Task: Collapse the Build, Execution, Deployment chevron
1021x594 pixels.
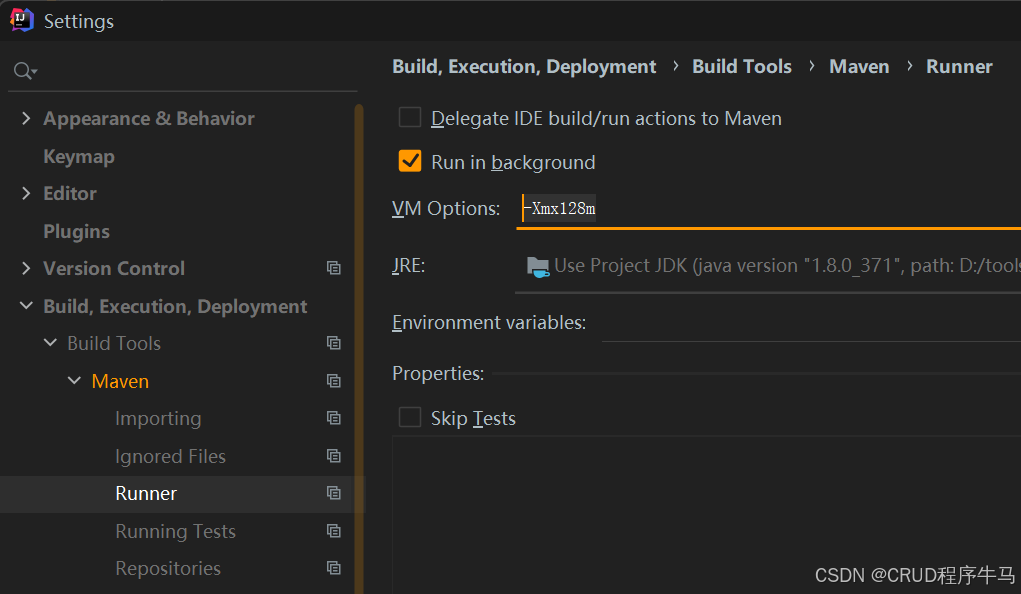Action: pos(26,305)
